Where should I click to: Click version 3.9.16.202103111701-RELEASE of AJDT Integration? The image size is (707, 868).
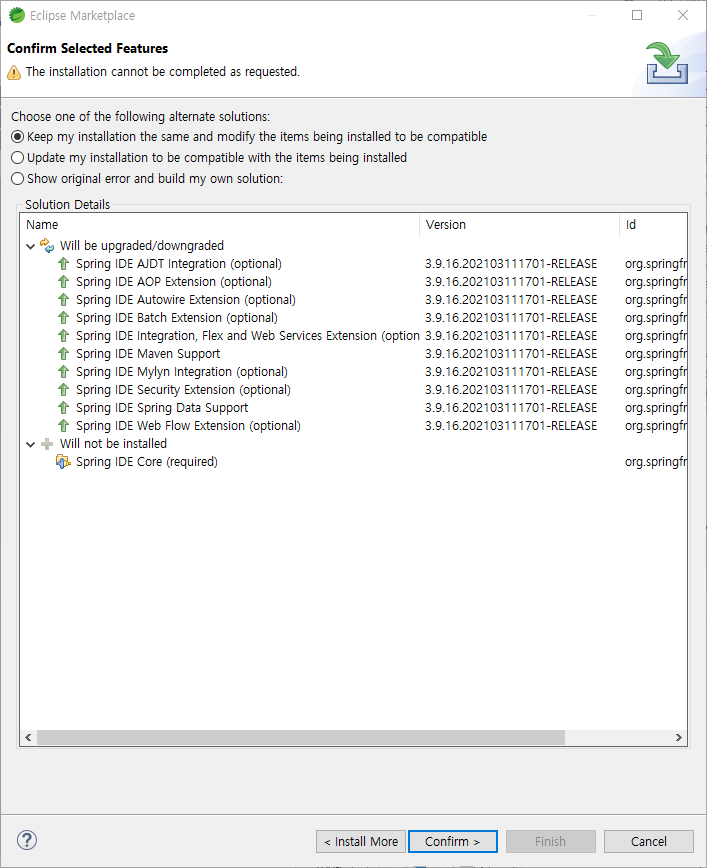pyautogui.click(x=511, y=264)
